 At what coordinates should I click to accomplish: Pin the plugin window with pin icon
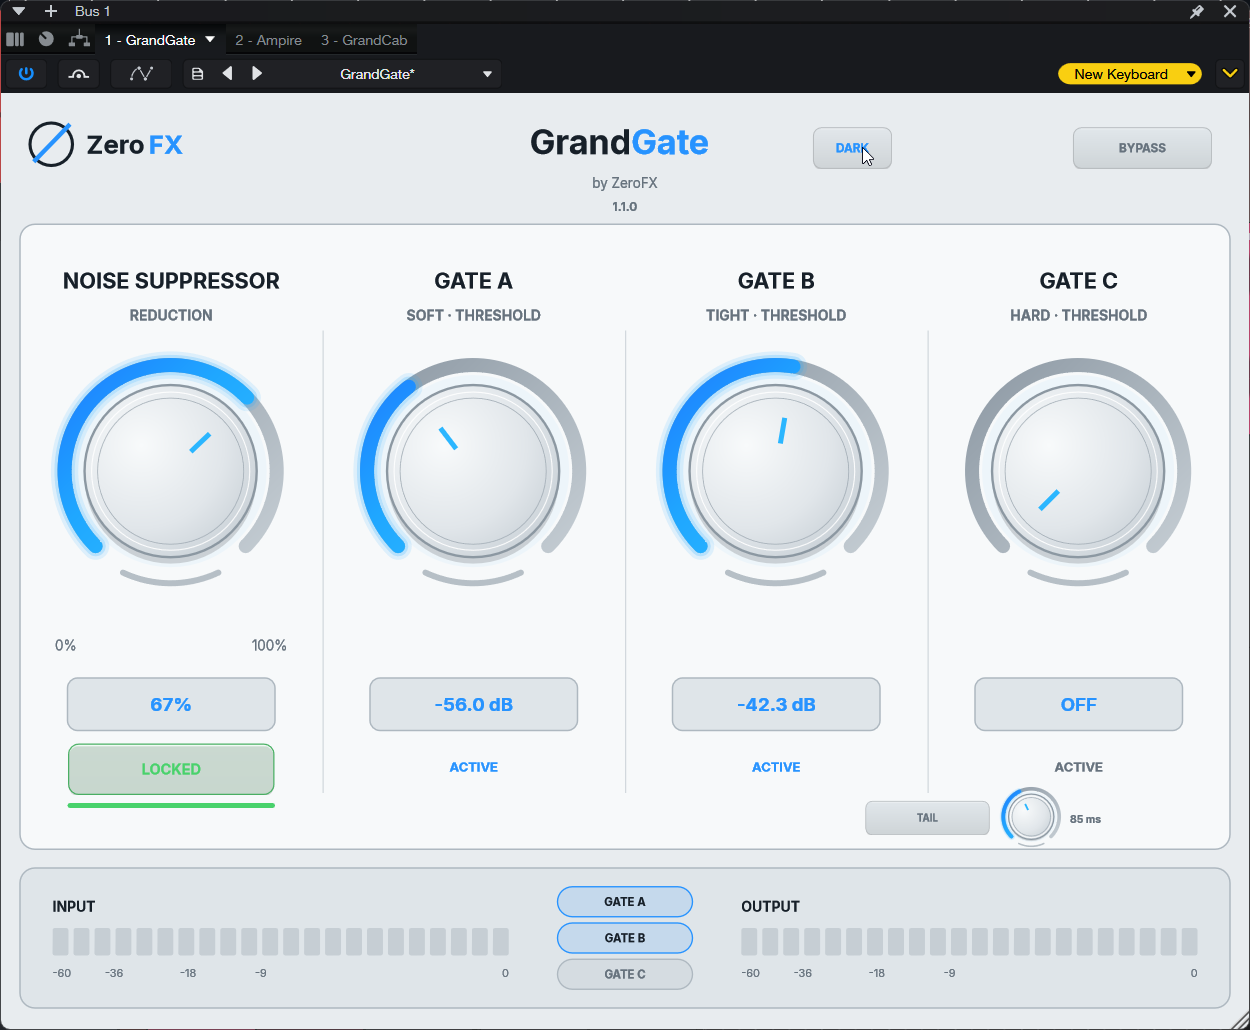coord(1197,12)
